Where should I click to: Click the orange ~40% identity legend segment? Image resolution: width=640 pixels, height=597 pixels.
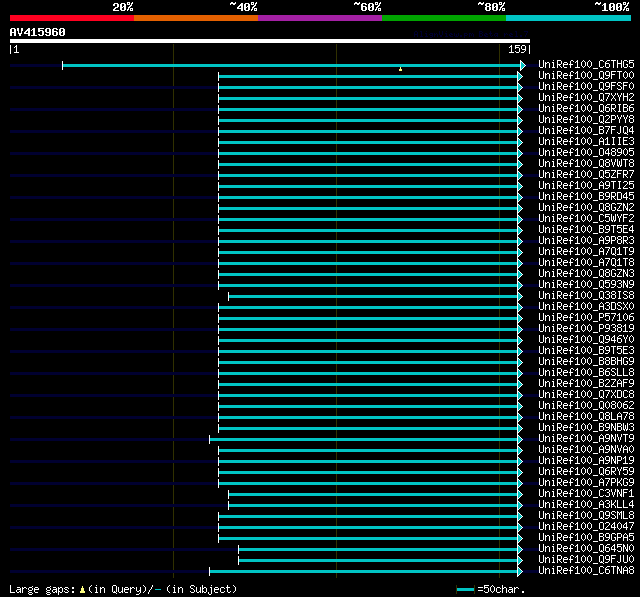pos(196,18)
